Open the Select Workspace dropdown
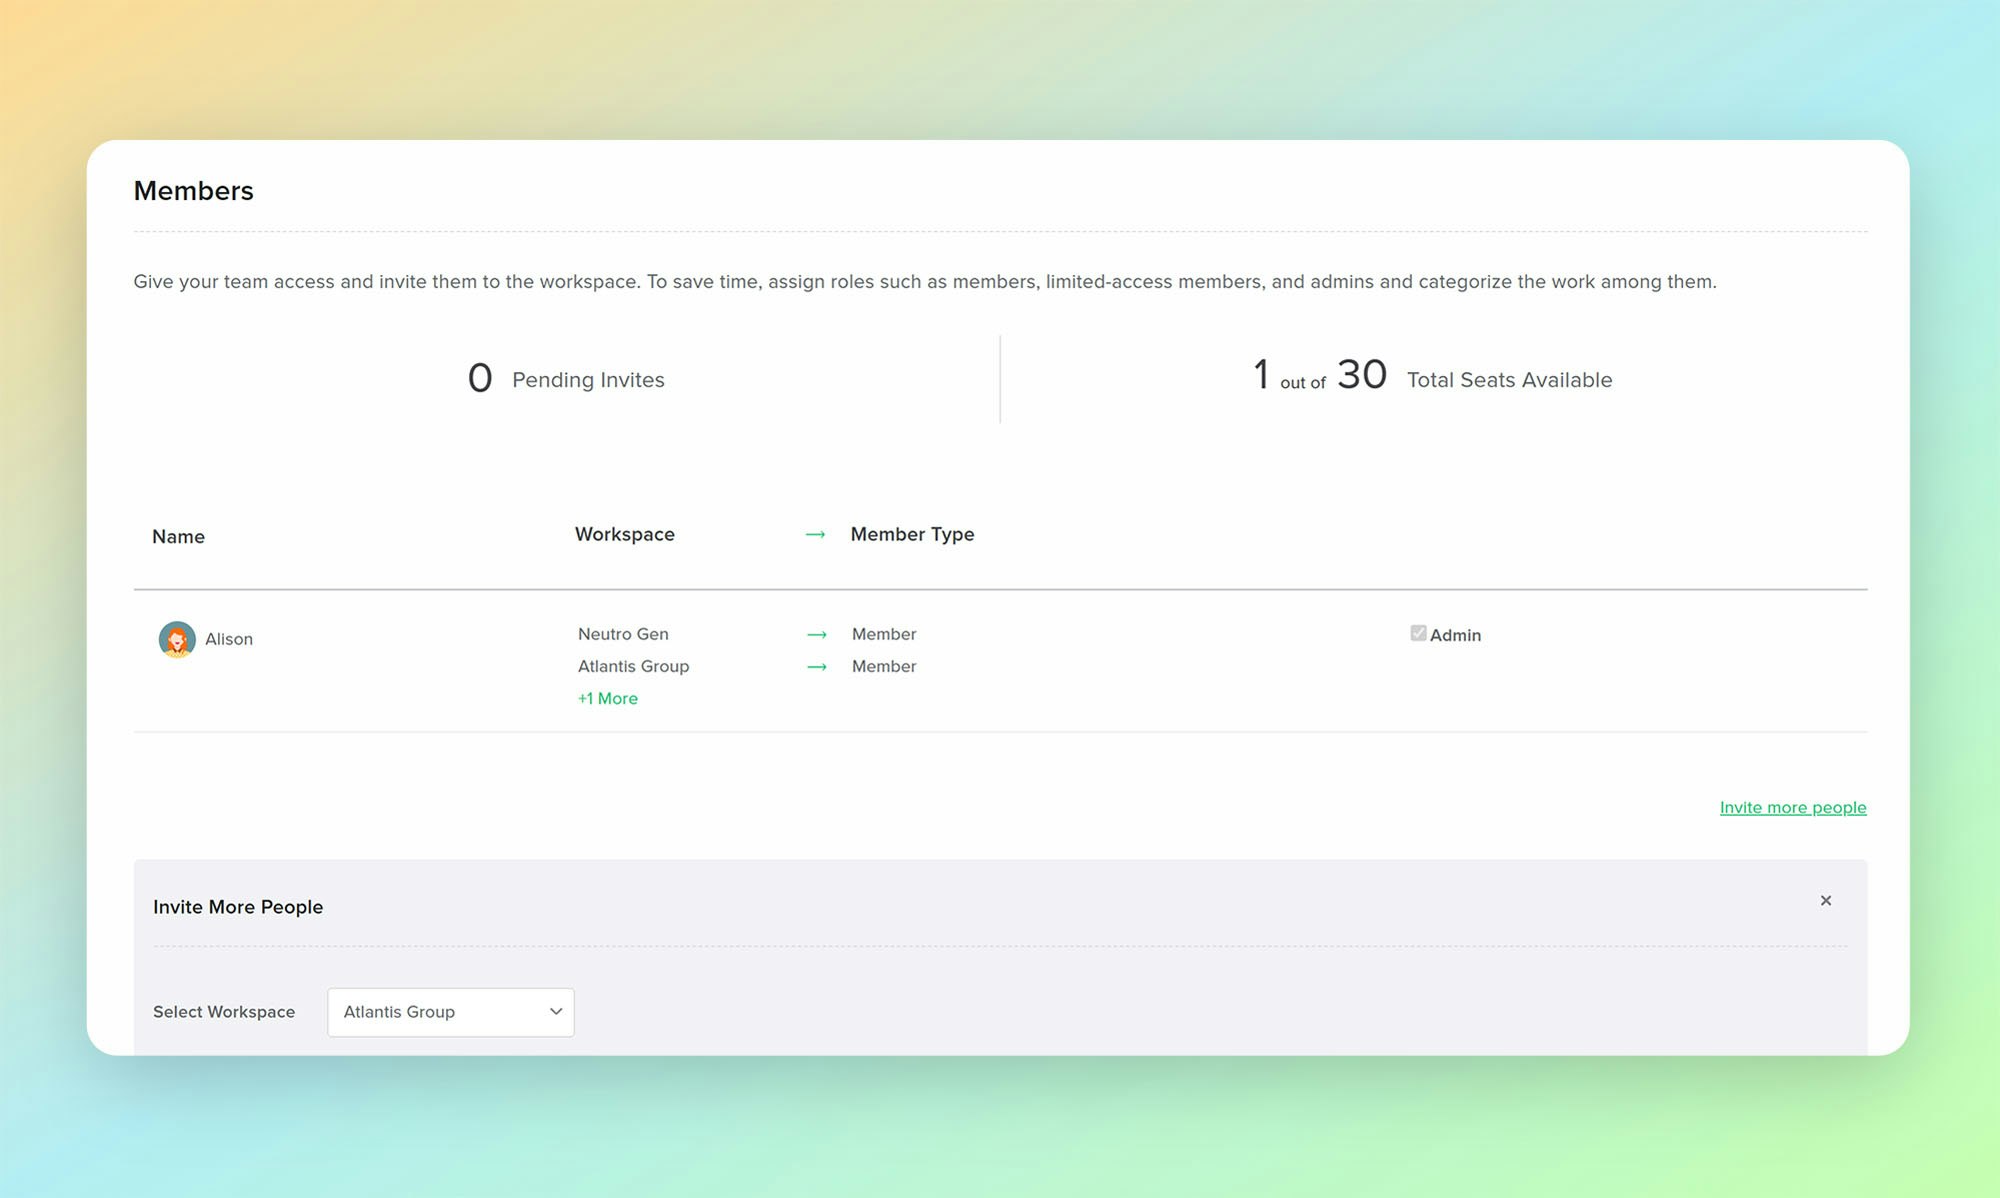This screenshot has width=2000, height=1198. click(x=450, y=1012)
